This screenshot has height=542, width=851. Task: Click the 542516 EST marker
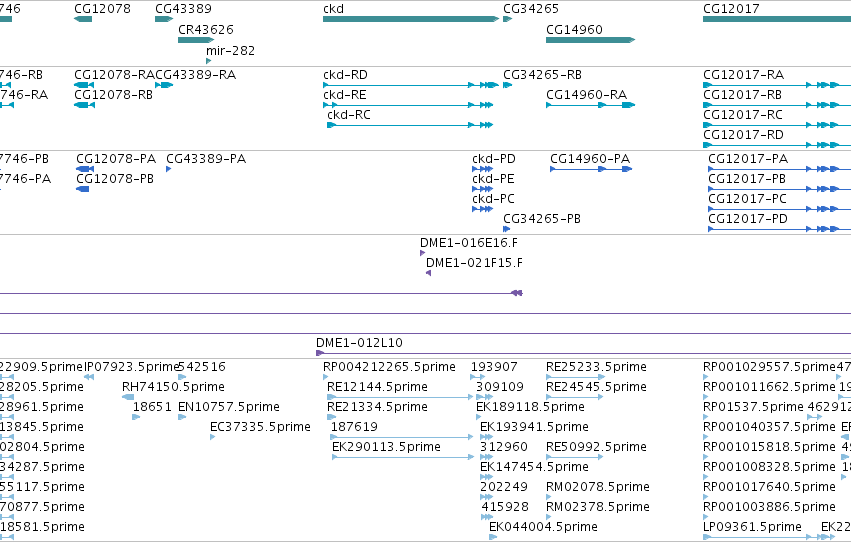coord(182,377)
